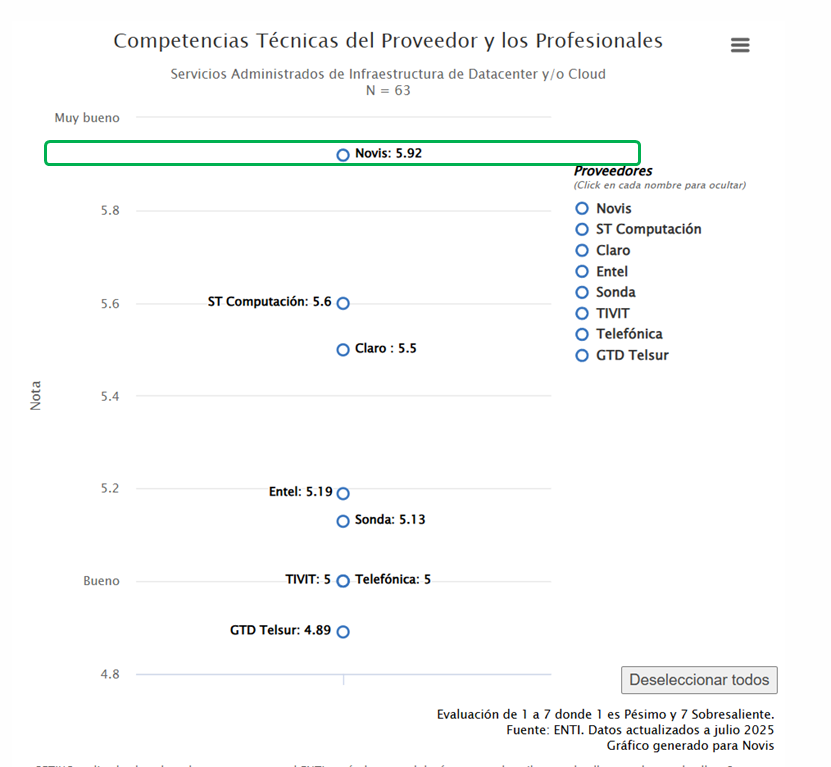
Task: Hide Telefónica from the legend list
Action: [x=629, y=334]
